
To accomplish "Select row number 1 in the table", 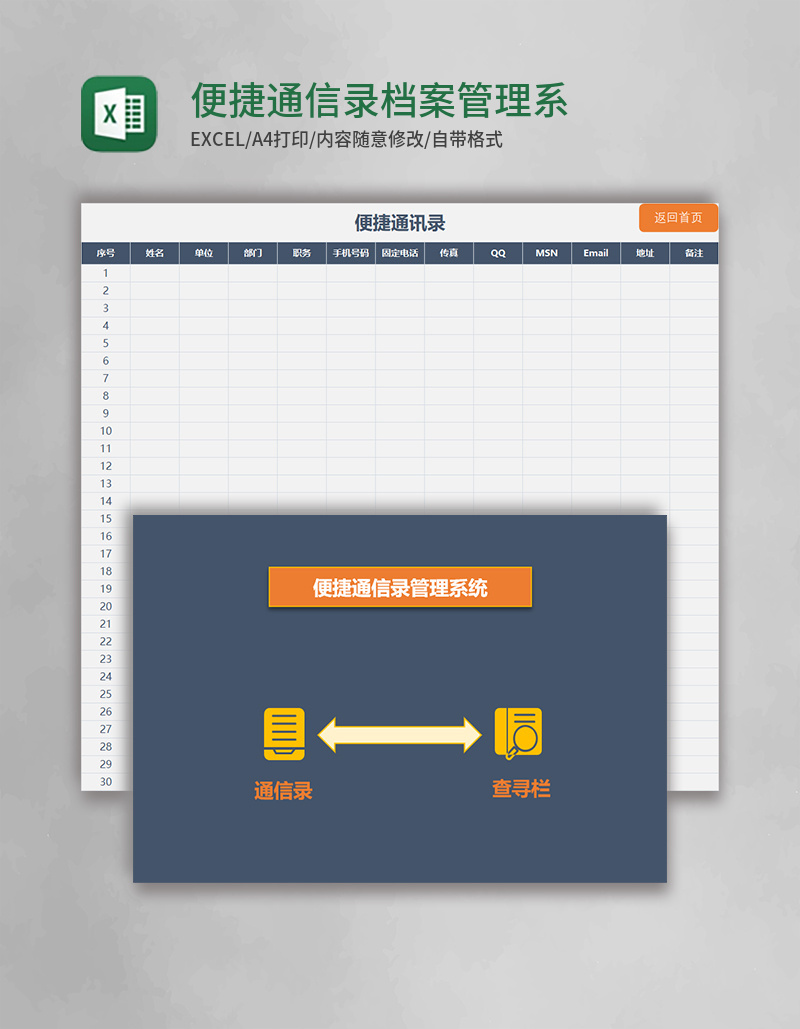I will 105,271.
